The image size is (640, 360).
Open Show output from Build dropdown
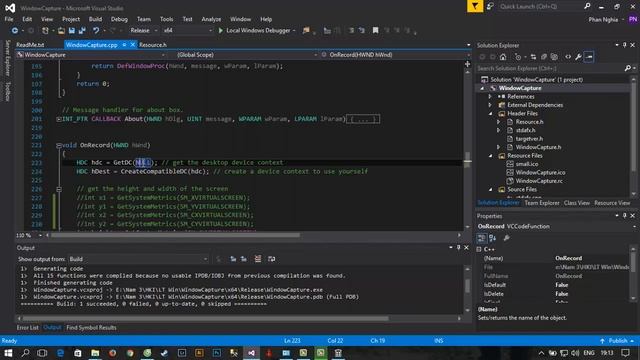(138, 259)
